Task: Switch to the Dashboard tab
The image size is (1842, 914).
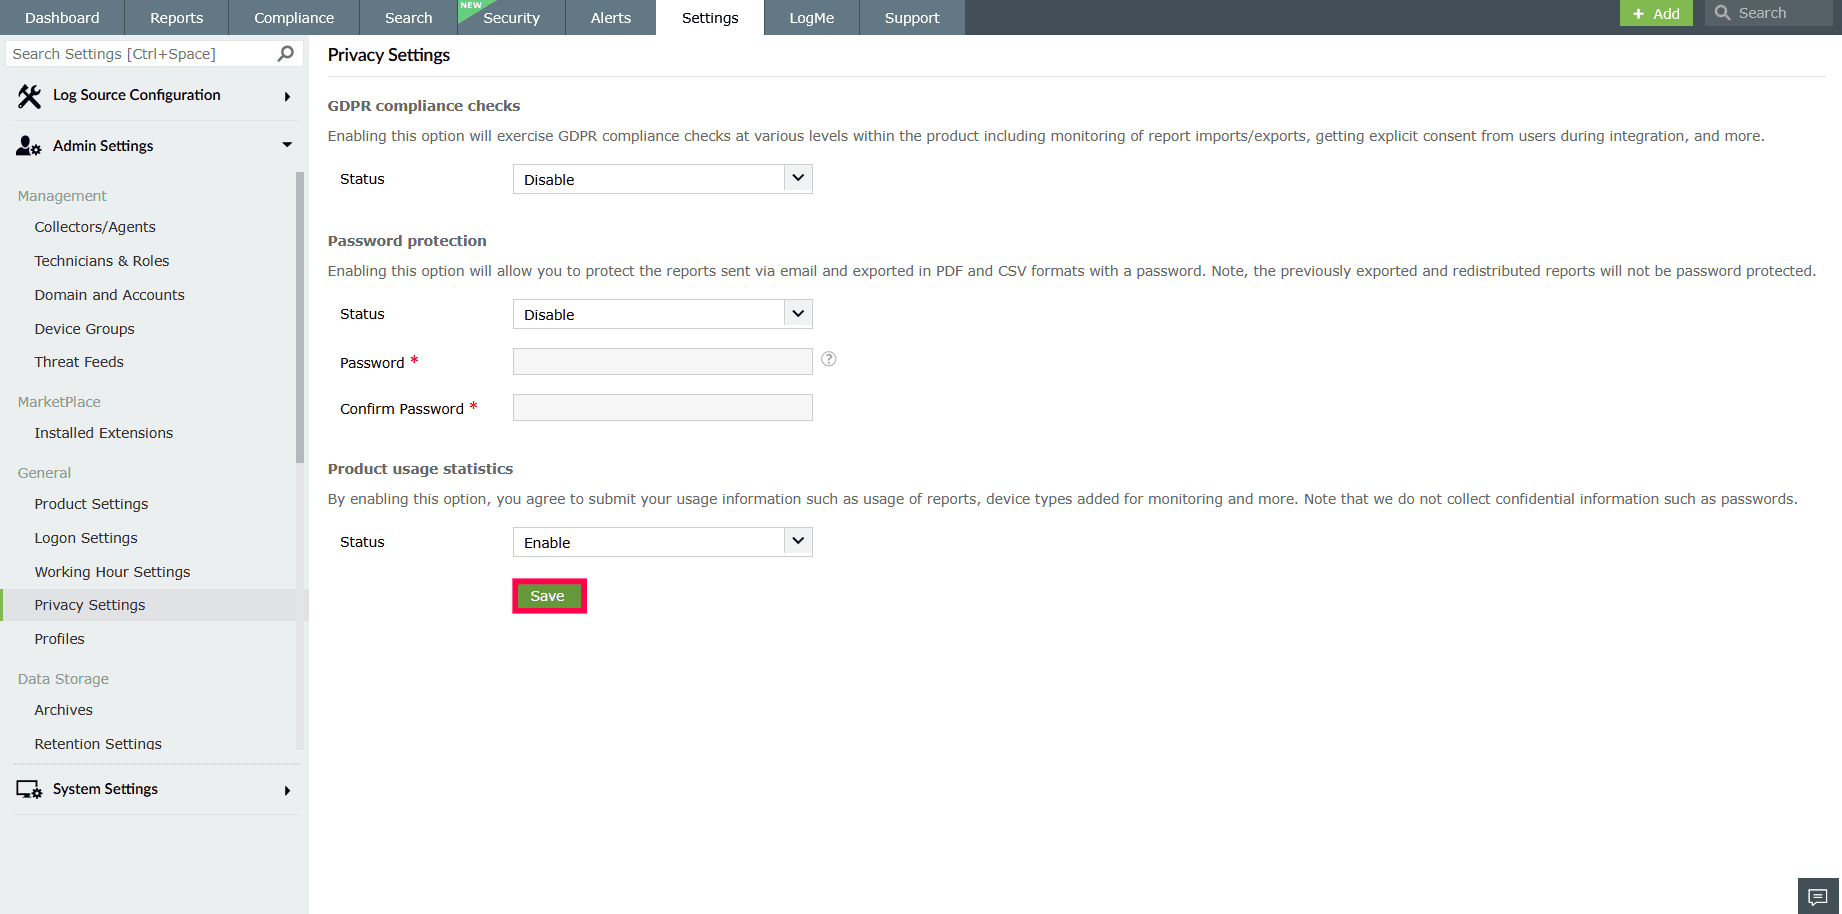Action: coord(61,17)
